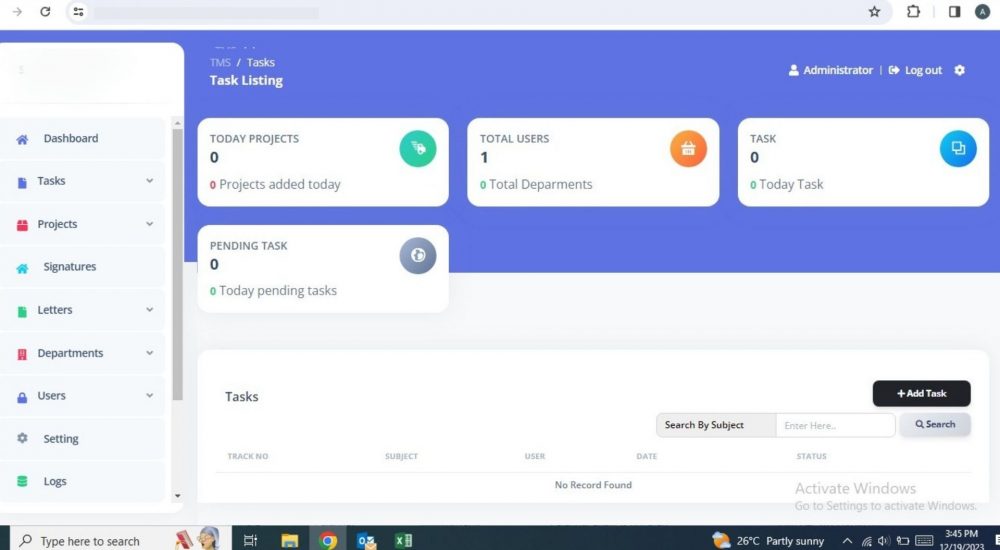Focus the Enter Here search field

point(835,425)
